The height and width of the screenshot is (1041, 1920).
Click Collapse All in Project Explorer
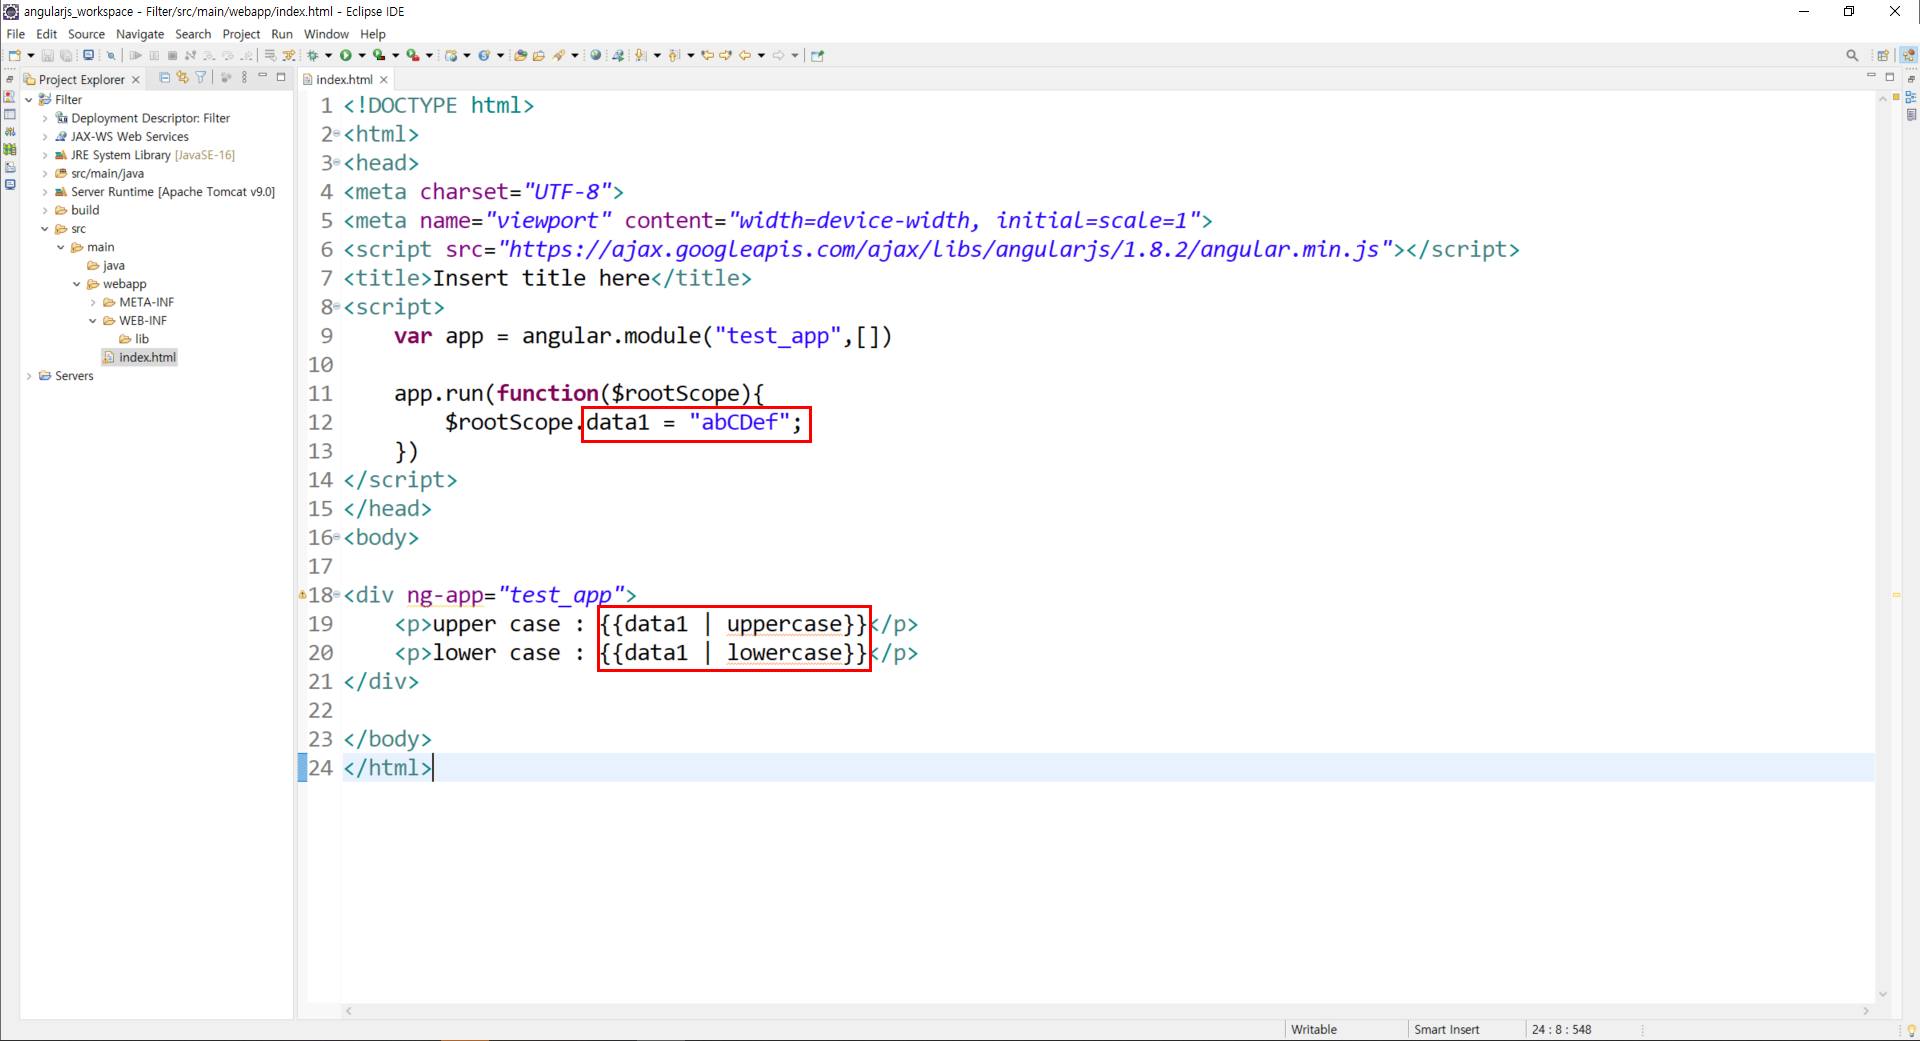click(165, 77)
